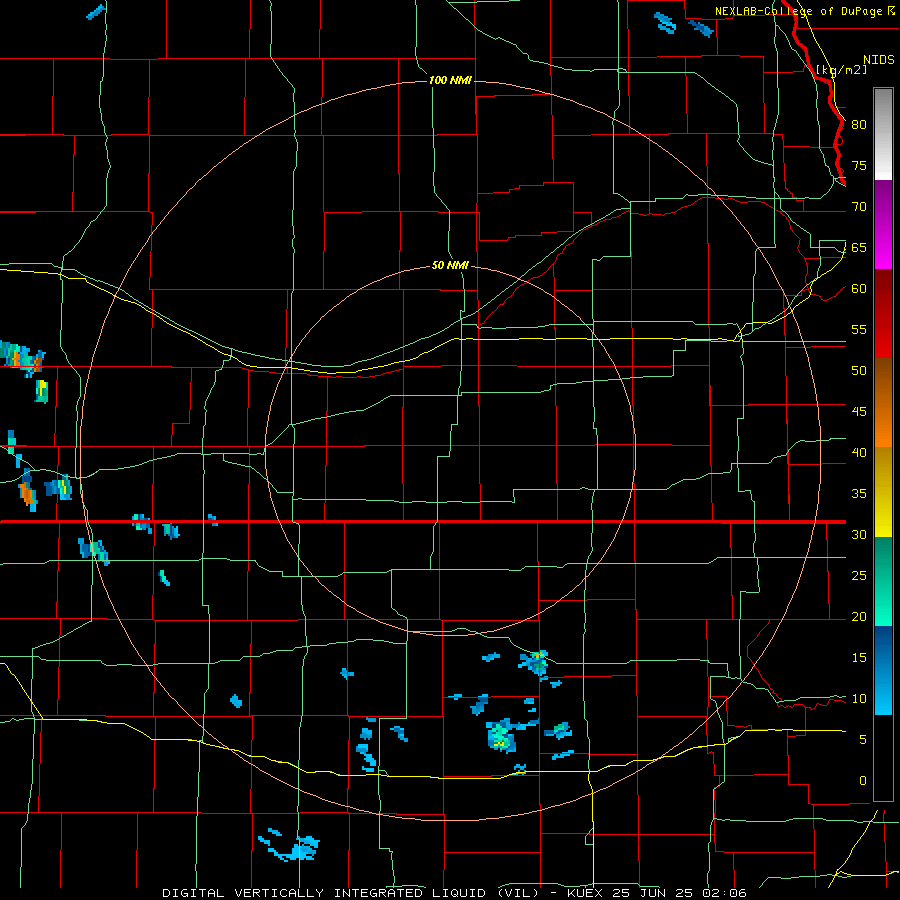This screenshot has height=900, width=900.
Task: Click the 0 value on the color scale
Action: pyautogui.click(x=863, y=781)
